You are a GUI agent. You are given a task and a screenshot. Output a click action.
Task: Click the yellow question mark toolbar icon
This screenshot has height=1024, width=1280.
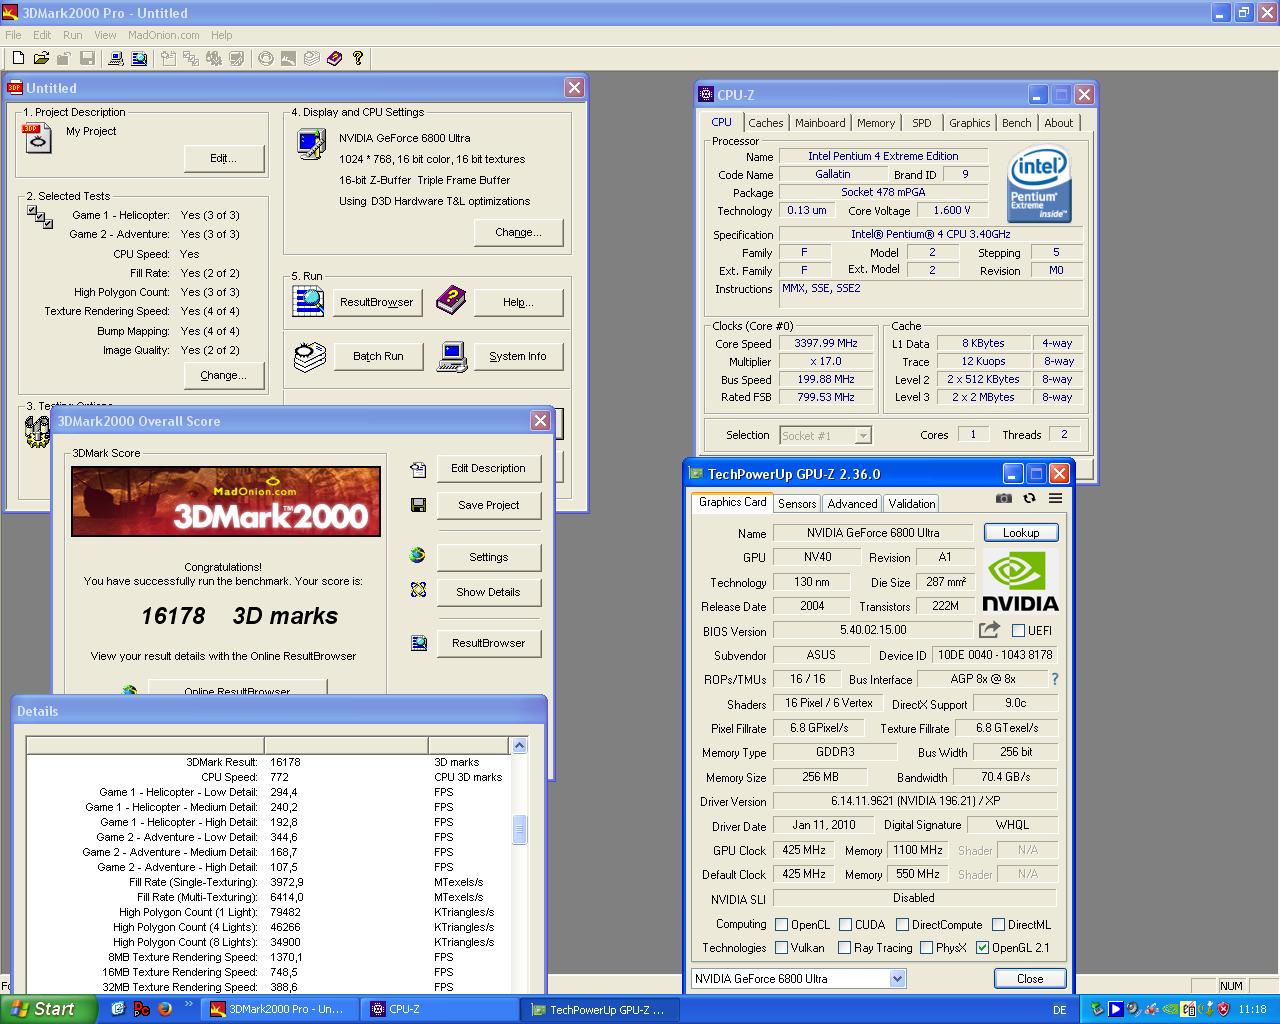pos(357,59)
